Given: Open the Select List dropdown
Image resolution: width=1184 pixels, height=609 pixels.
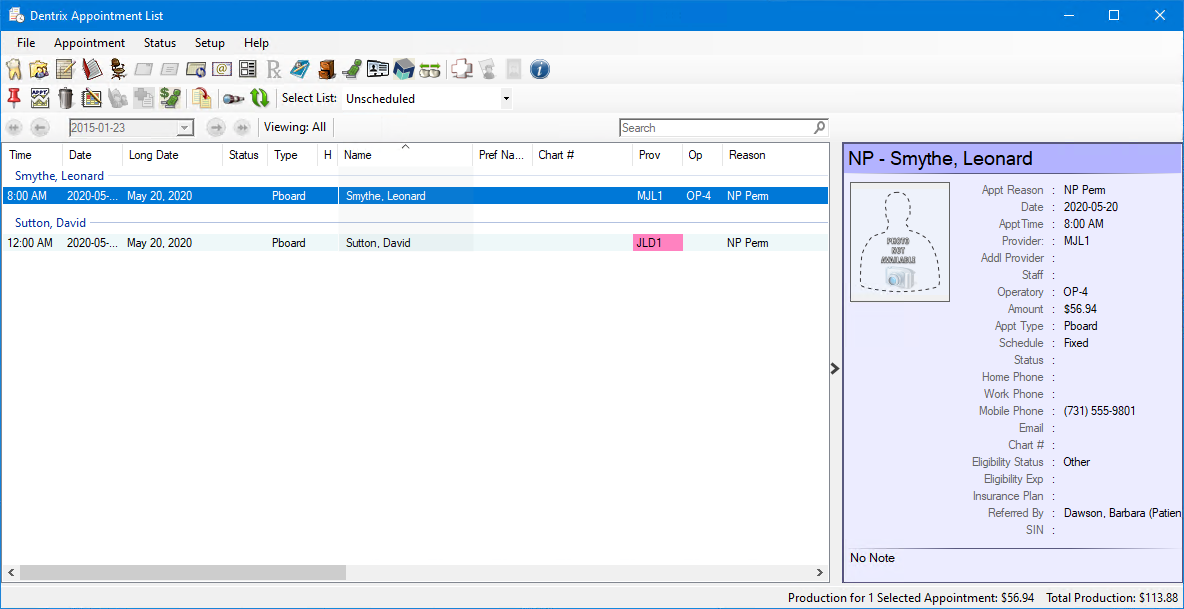Looking at the screenshot, I should [x=506, y=99].
